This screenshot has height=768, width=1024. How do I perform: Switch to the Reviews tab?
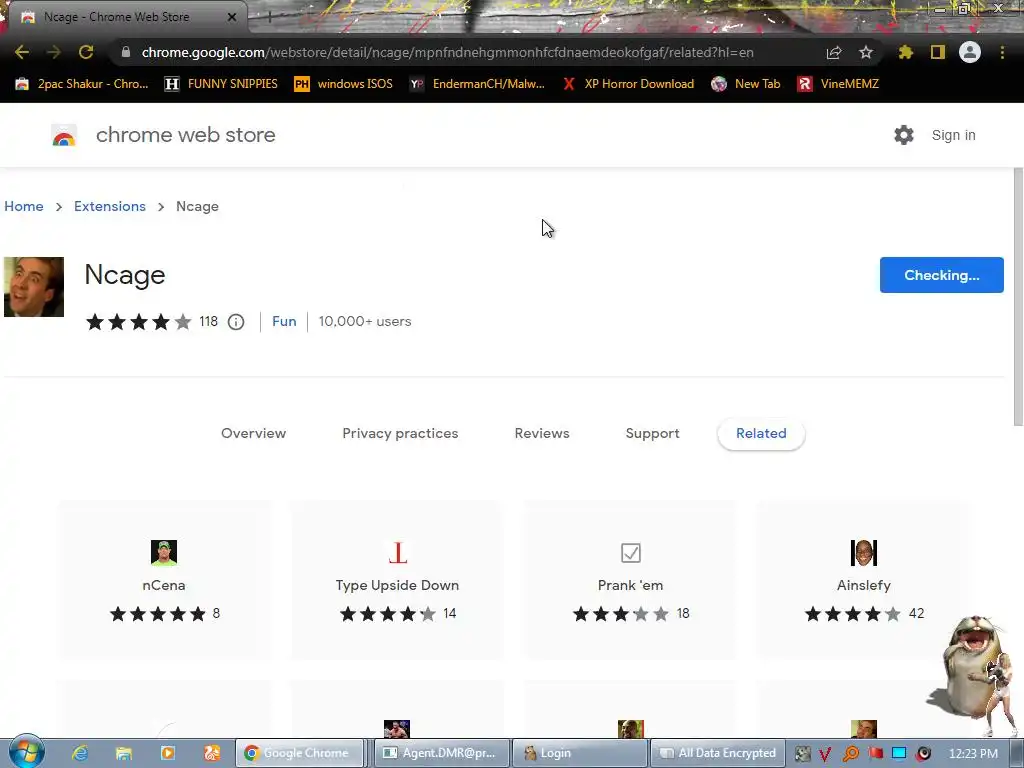click(542, 433)
